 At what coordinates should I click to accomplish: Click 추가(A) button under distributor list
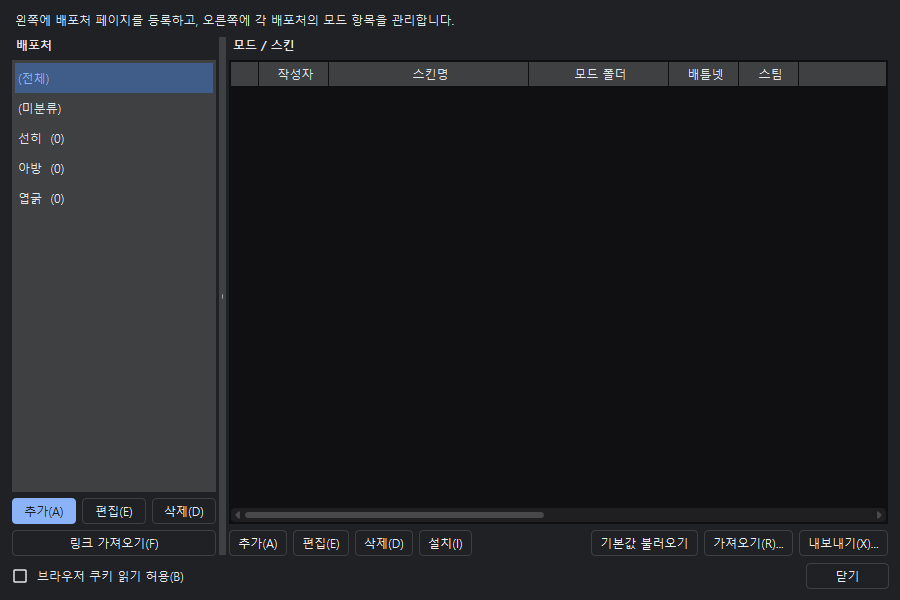click(44, 511)
